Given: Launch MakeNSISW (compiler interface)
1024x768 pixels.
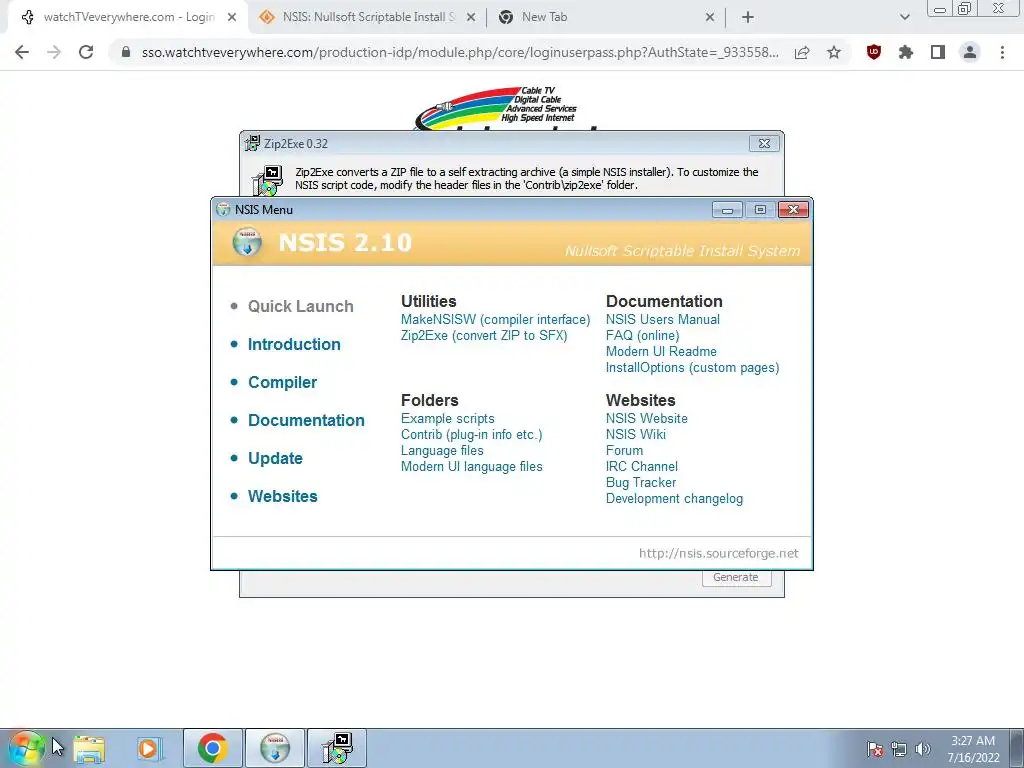Looking at the screenshot, I should 495,319.
